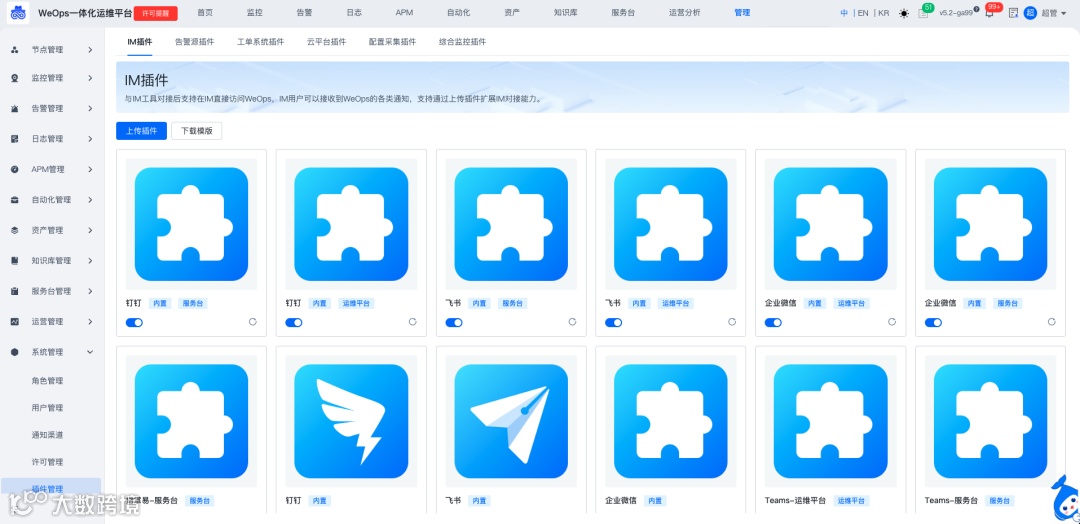Expand the 告警管理 chevron
The image size is (1080, 524).
point(90,109)
